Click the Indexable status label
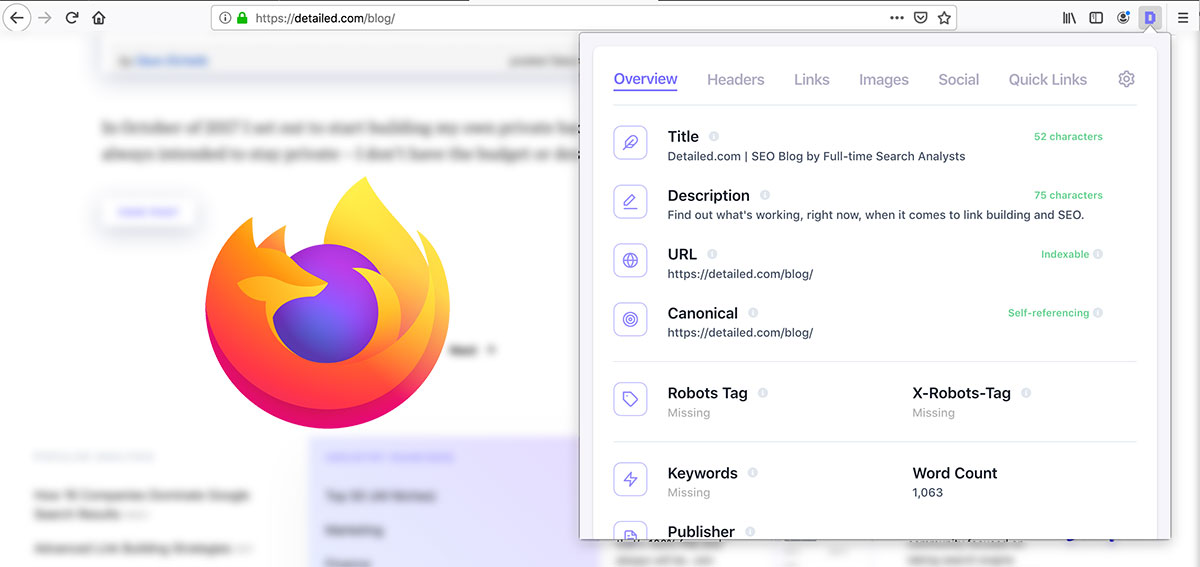The height and width of the screenshot is (567, 1200). coord(1065,254)
